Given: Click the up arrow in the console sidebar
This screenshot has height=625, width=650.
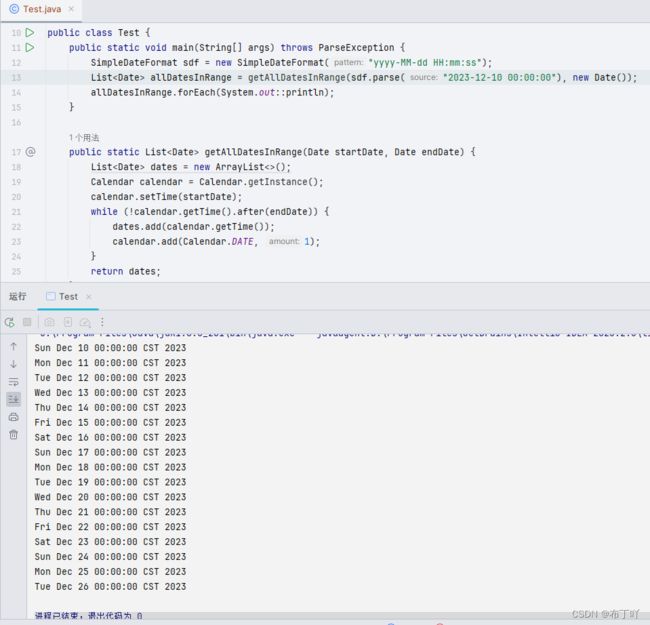Looking at the screenshot, I should coord(13,346).
